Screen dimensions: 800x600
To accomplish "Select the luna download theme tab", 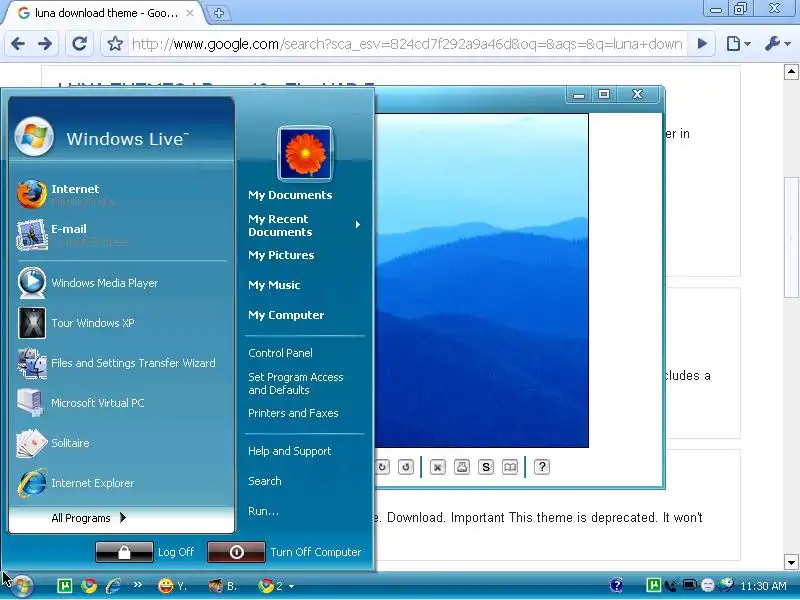I will pos(105,13).
